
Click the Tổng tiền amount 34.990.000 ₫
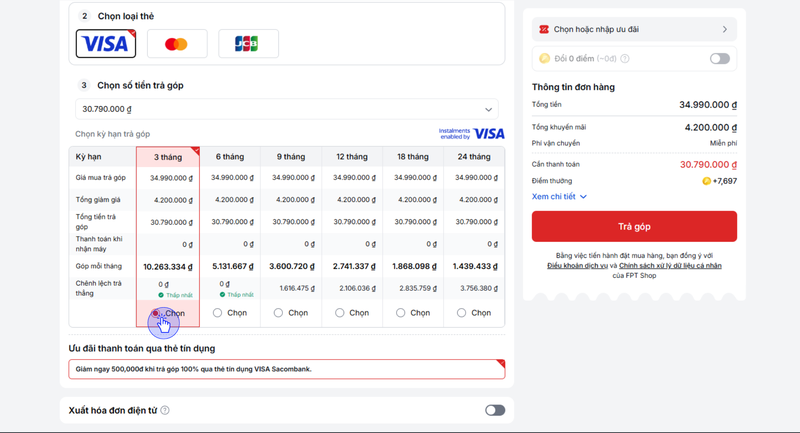(x=708, y=105)
